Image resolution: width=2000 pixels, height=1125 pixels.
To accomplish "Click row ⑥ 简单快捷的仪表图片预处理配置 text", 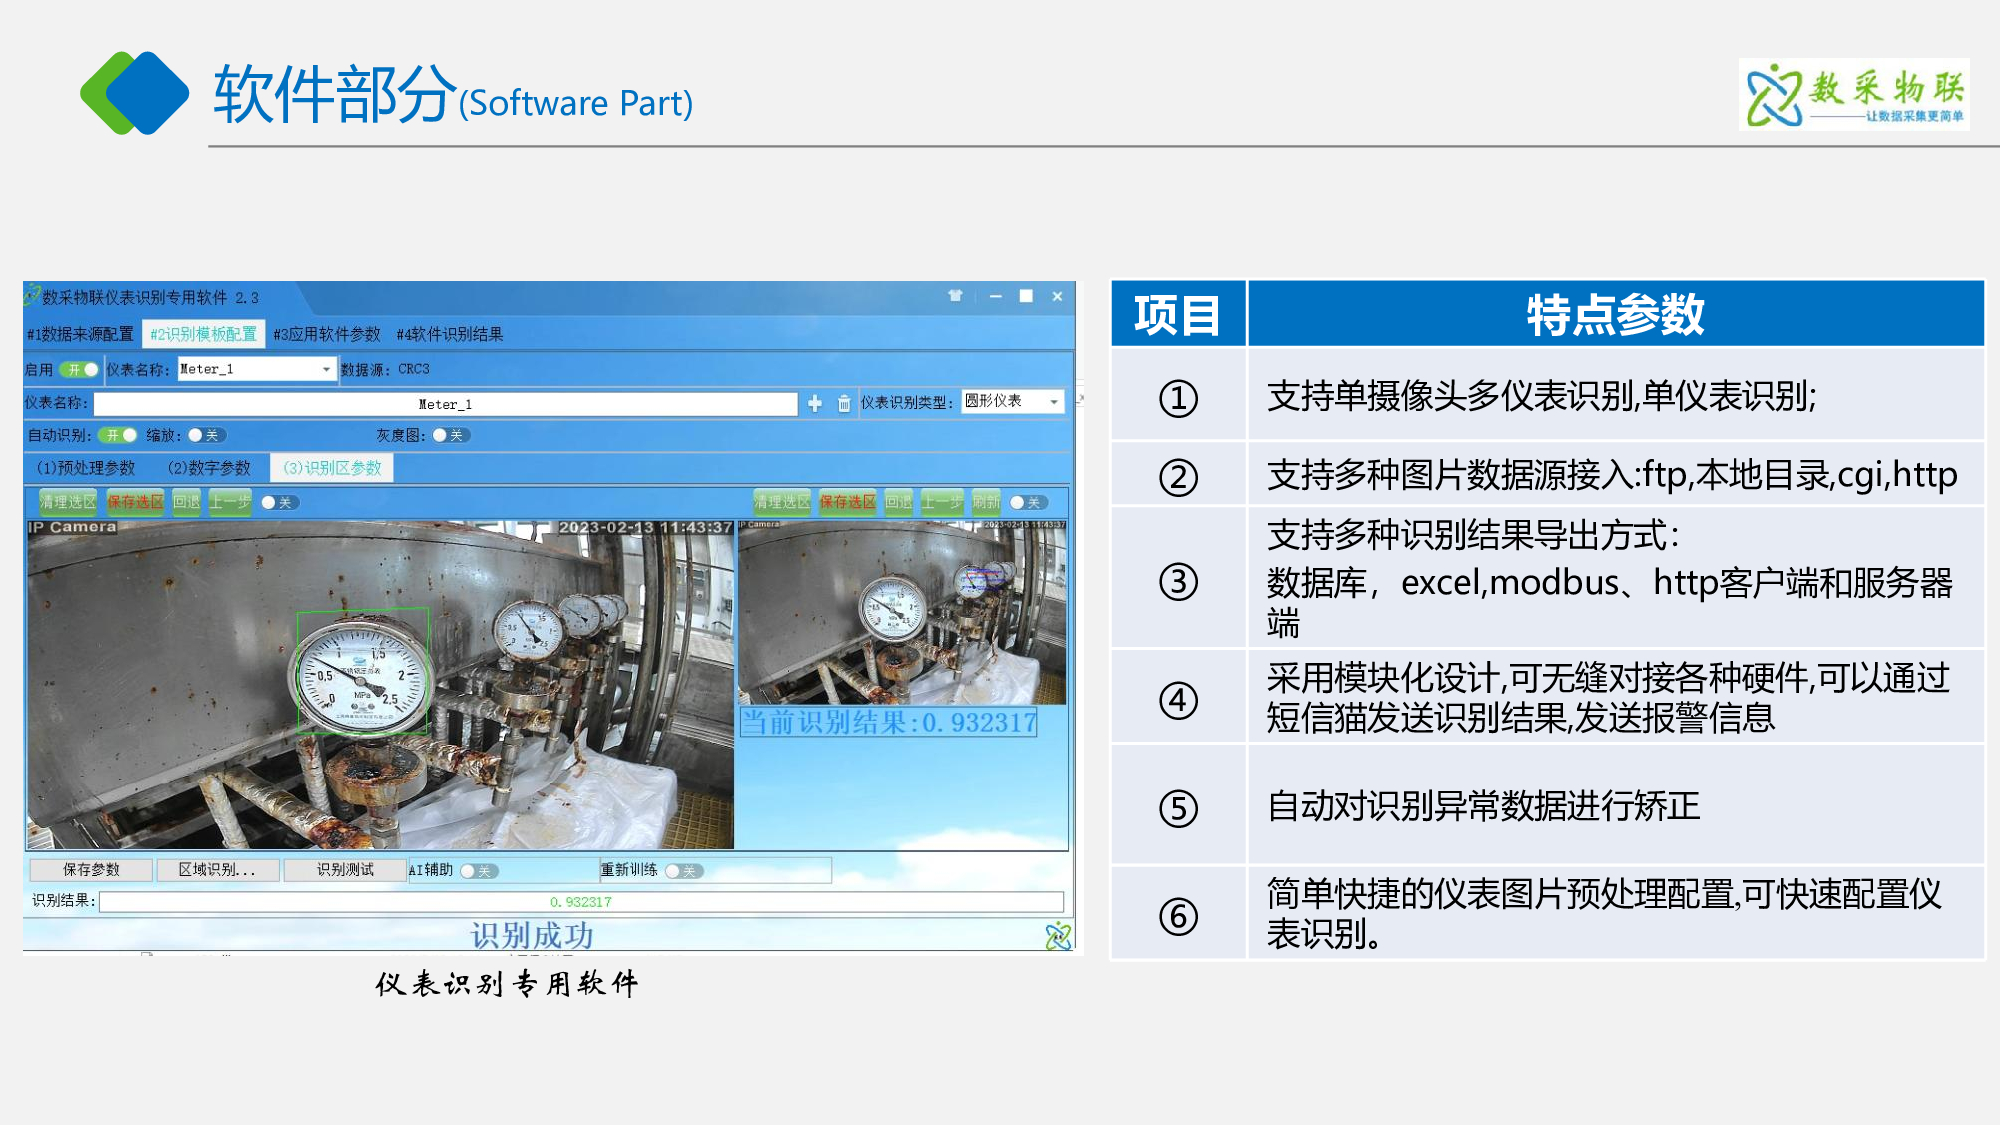I will (1604, 913).
